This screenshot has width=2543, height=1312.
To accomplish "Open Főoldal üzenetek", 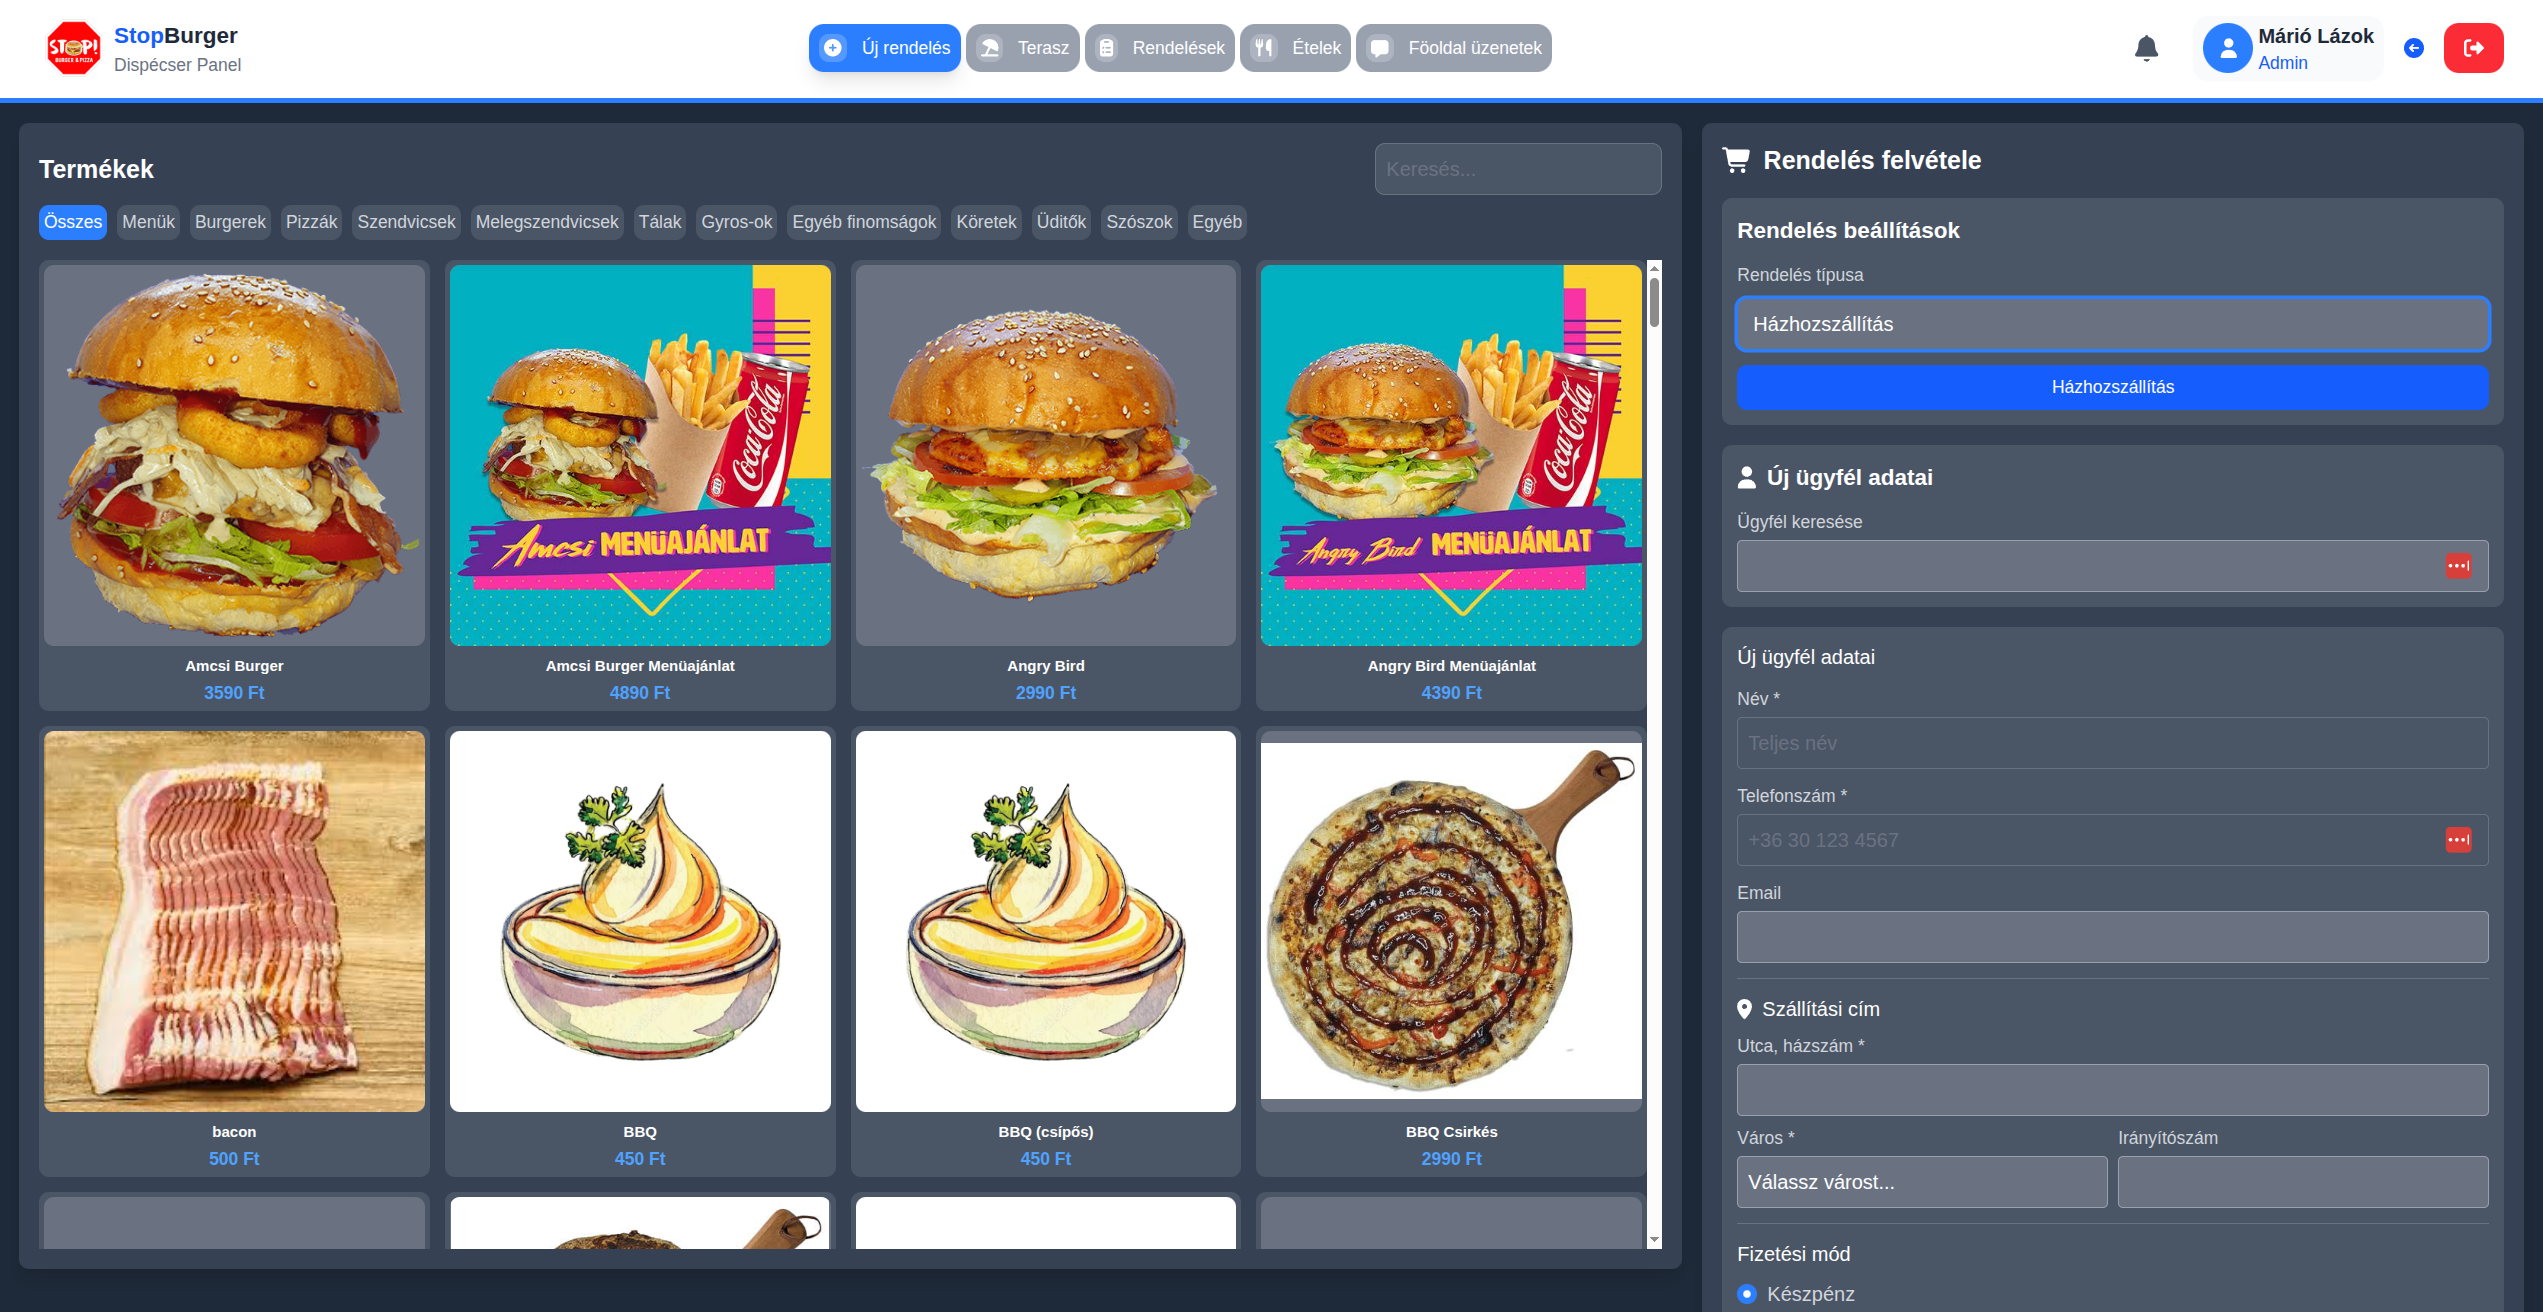I will point(1454,48).
